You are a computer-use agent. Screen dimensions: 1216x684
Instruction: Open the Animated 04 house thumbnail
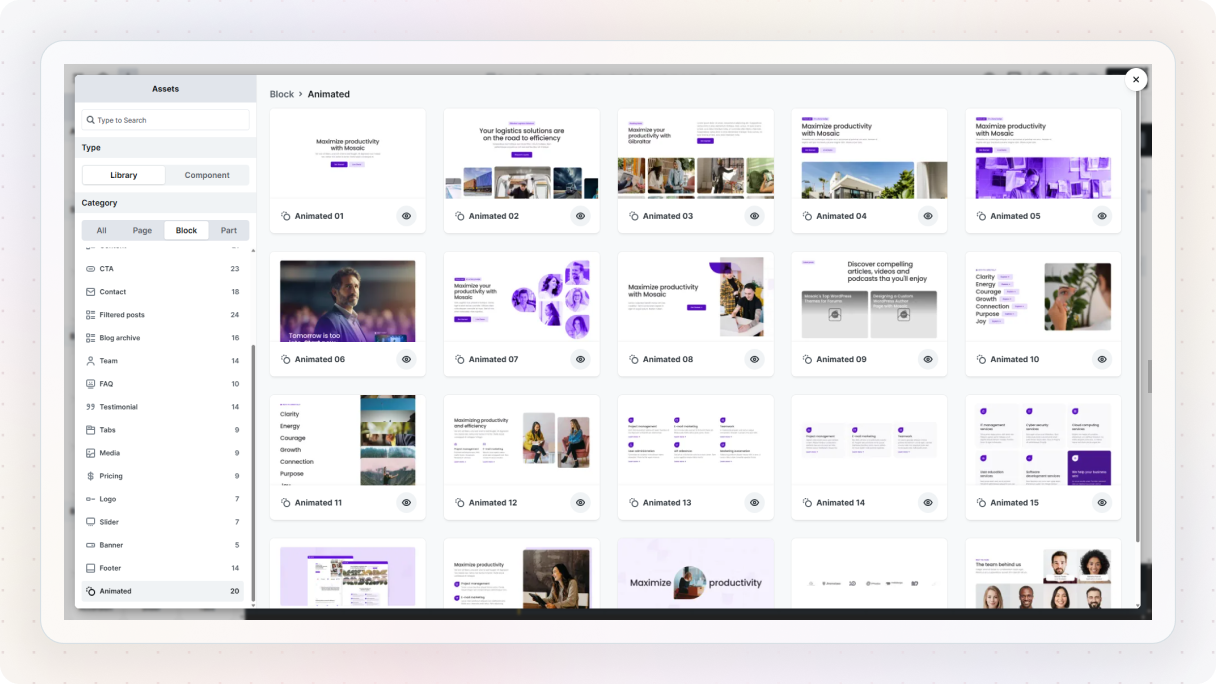869,154
